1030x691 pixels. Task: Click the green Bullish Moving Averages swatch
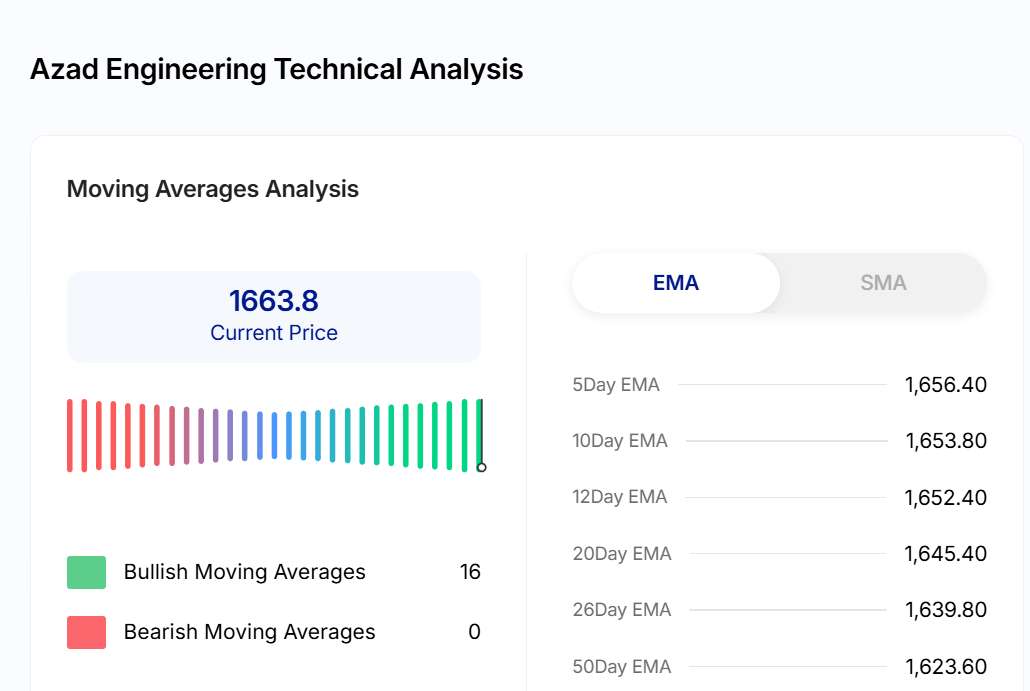point(86,572)
